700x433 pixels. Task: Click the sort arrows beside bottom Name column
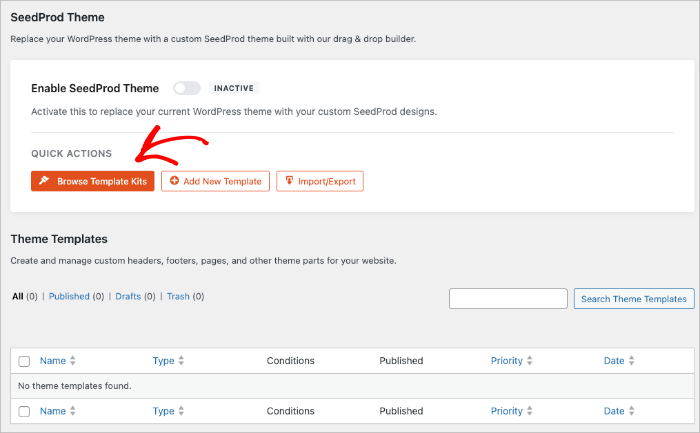pos(73,411)
